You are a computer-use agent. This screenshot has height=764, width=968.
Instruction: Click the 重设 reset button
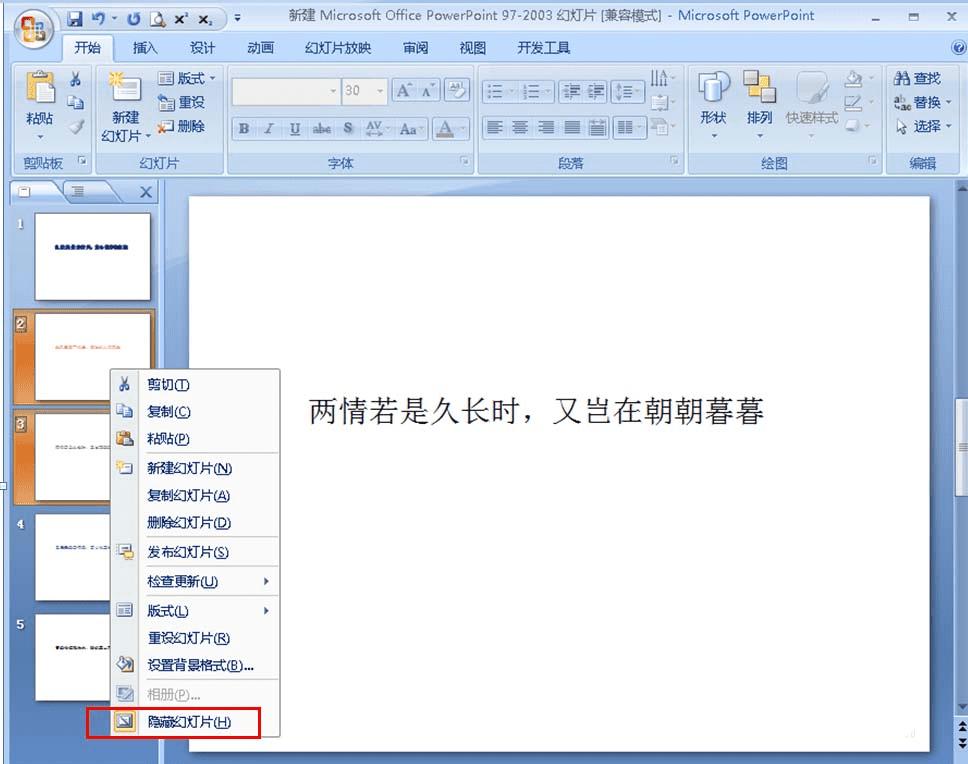[181, 102]
